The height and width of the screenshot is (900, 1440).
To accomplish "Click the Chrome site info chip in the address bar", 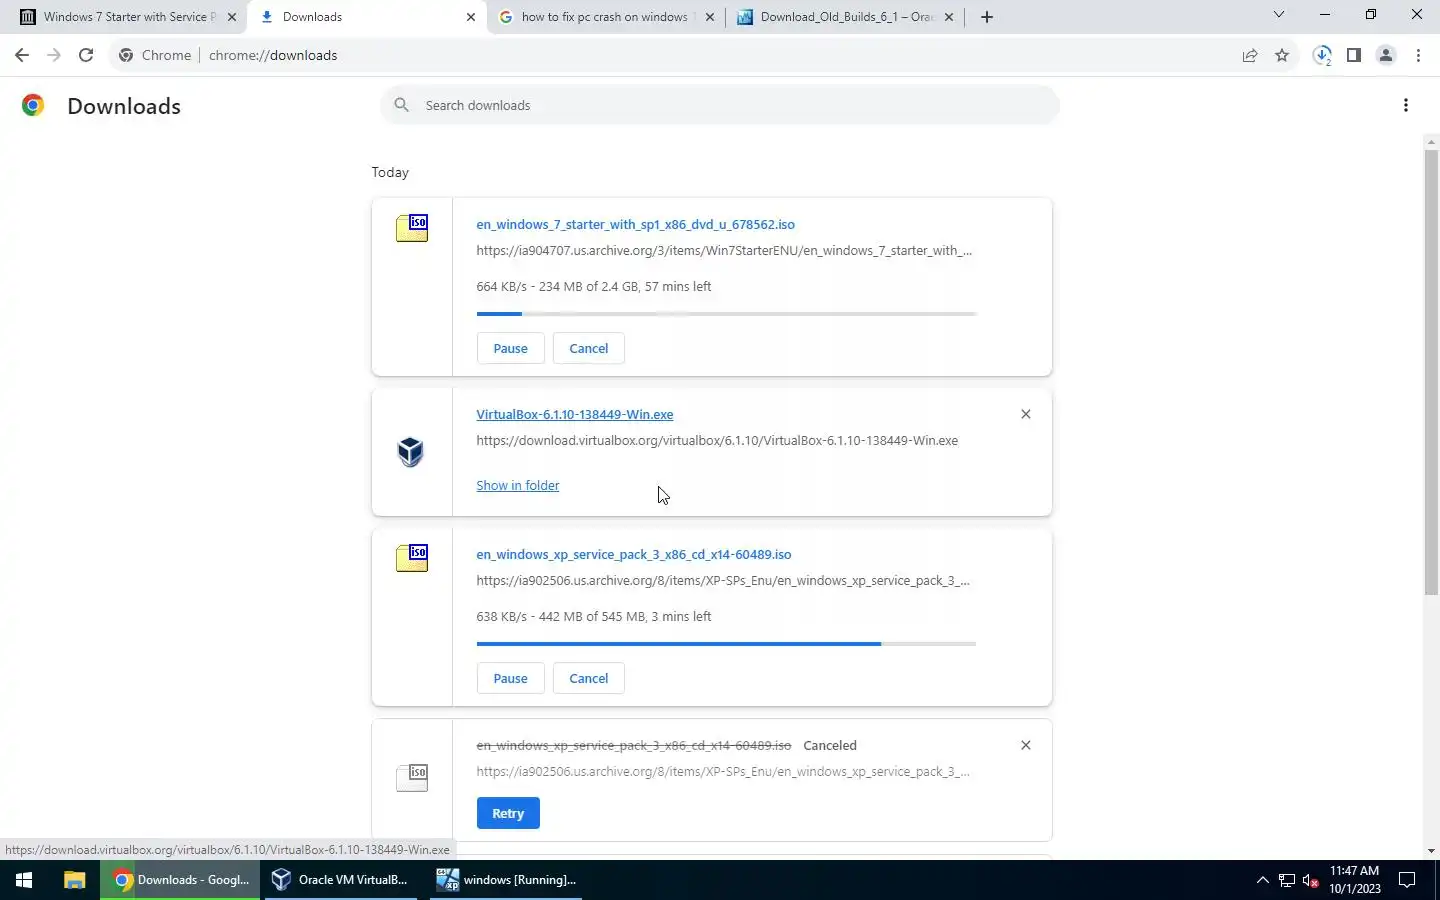I will coord(155,55).
